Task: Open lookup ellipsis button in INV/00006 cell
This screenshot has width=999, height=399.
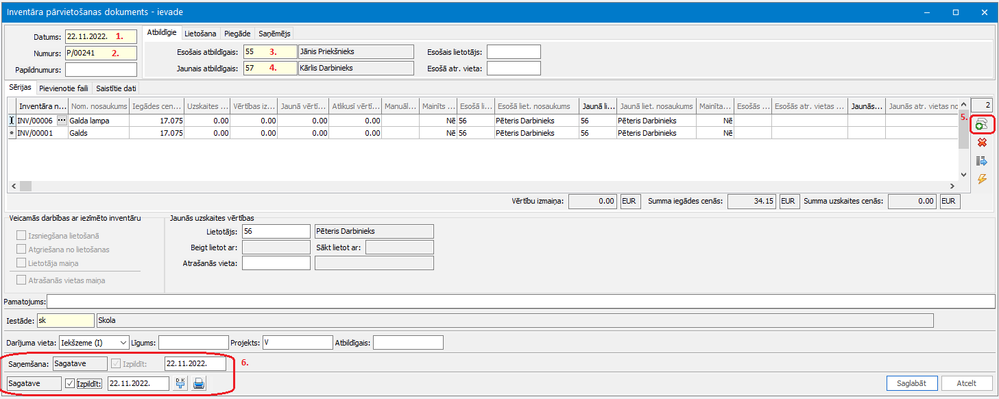Action: coord(61,120)
